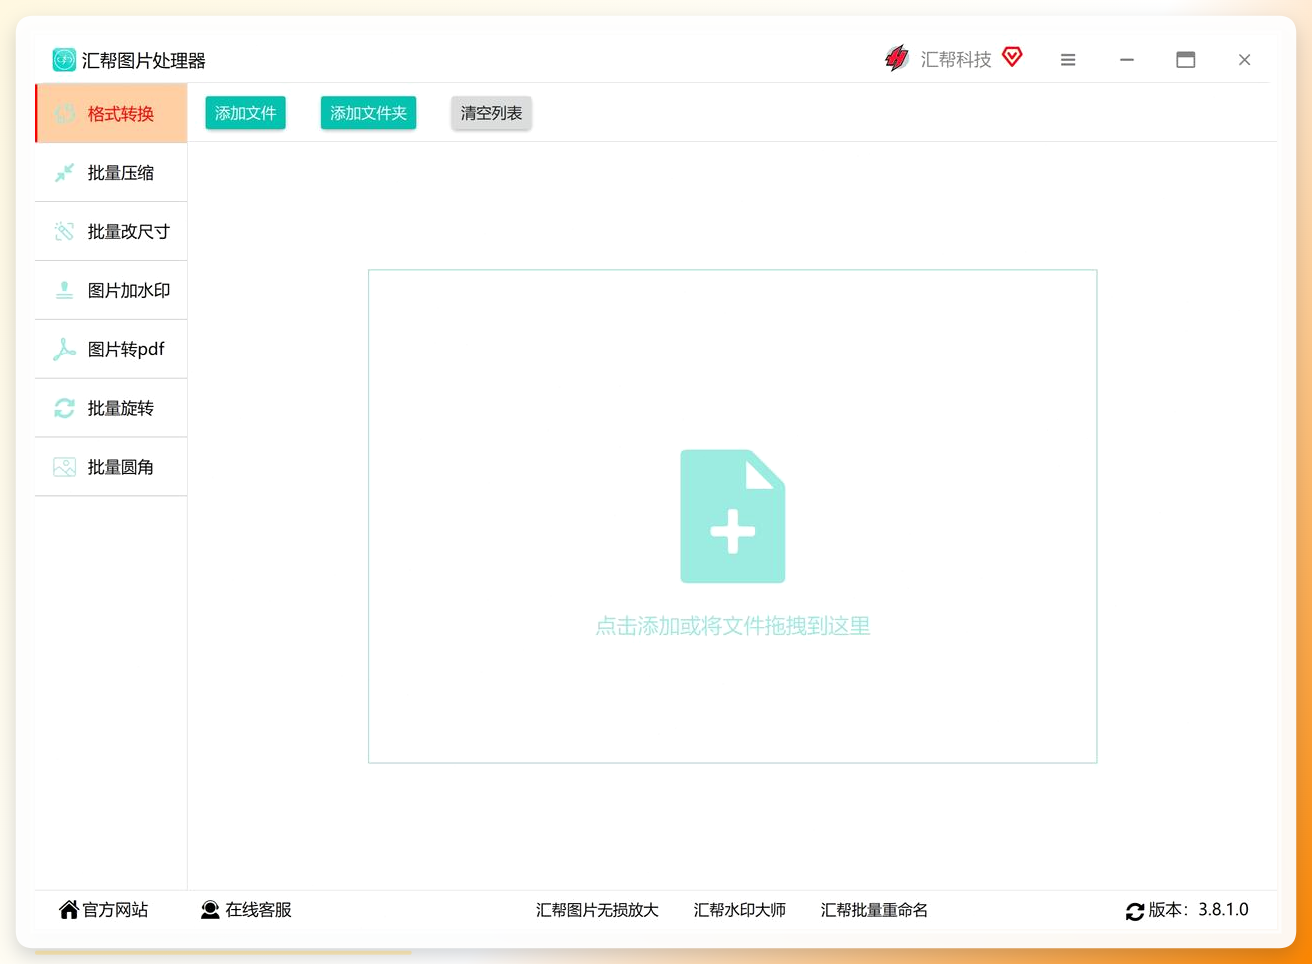The height and width of the screenshot is (964, 1312).
Task: Open the 官方网站 link
Action: pos(115,909)
